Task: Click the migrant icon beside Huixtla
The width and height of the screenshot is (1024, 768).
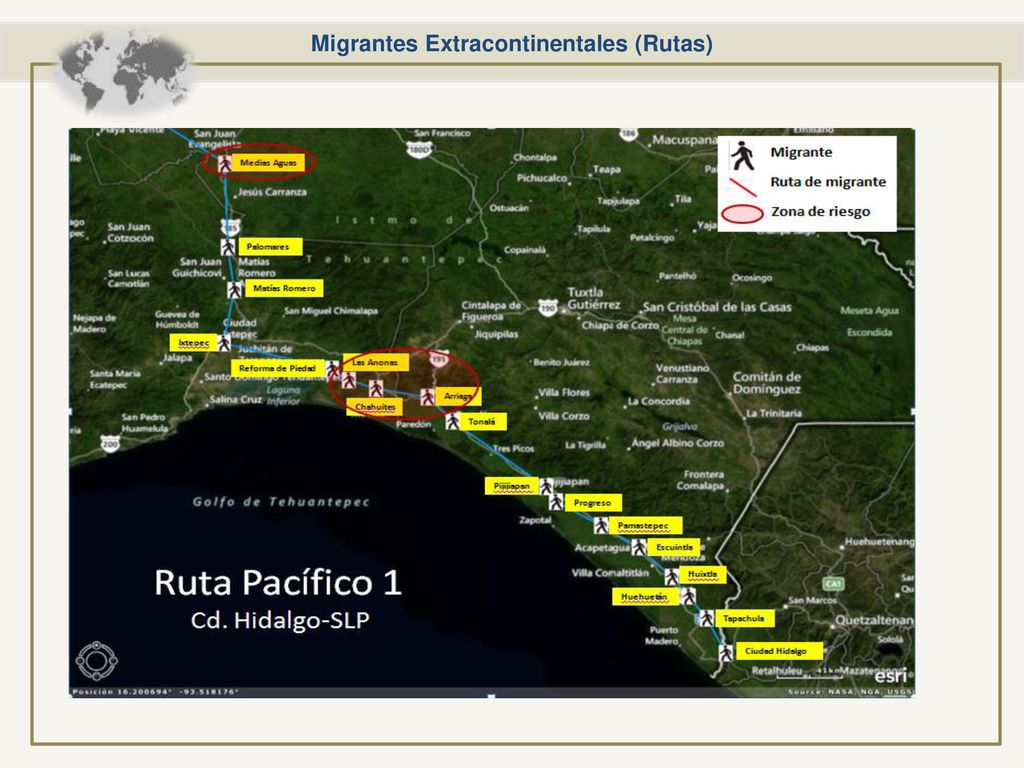Action: 671,576
